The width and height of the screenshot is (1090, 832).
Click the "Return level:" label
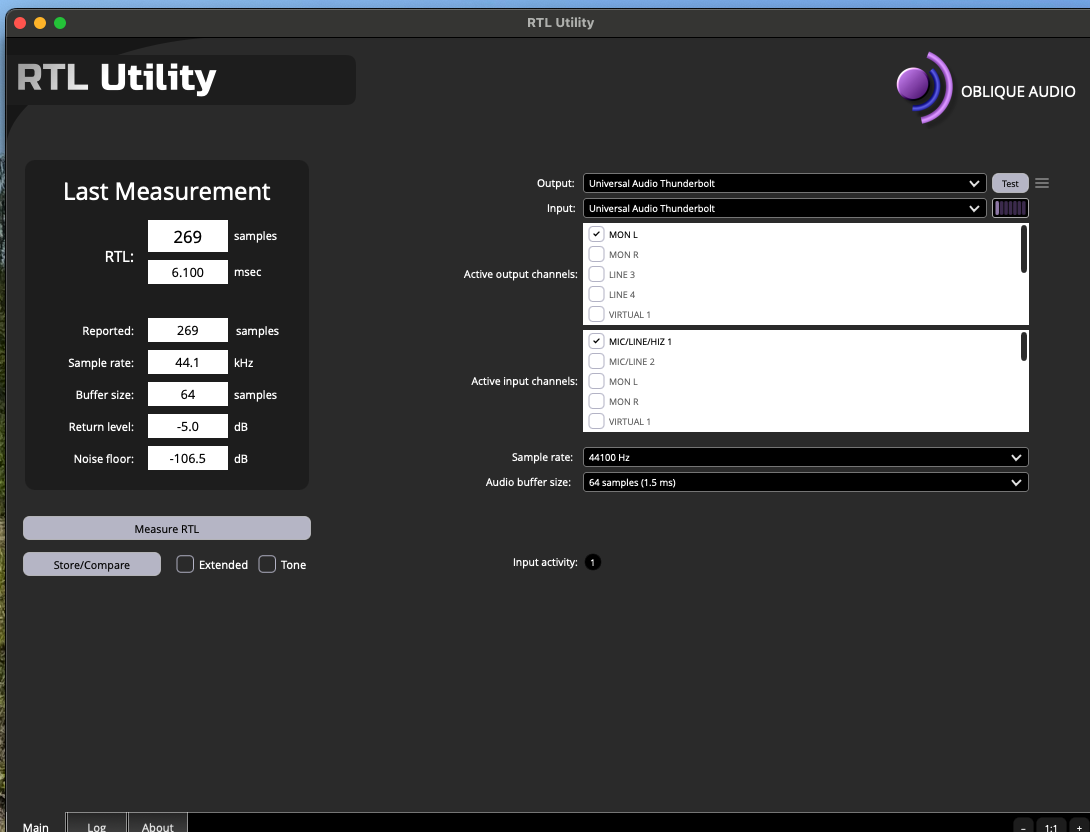click(101, 427)
